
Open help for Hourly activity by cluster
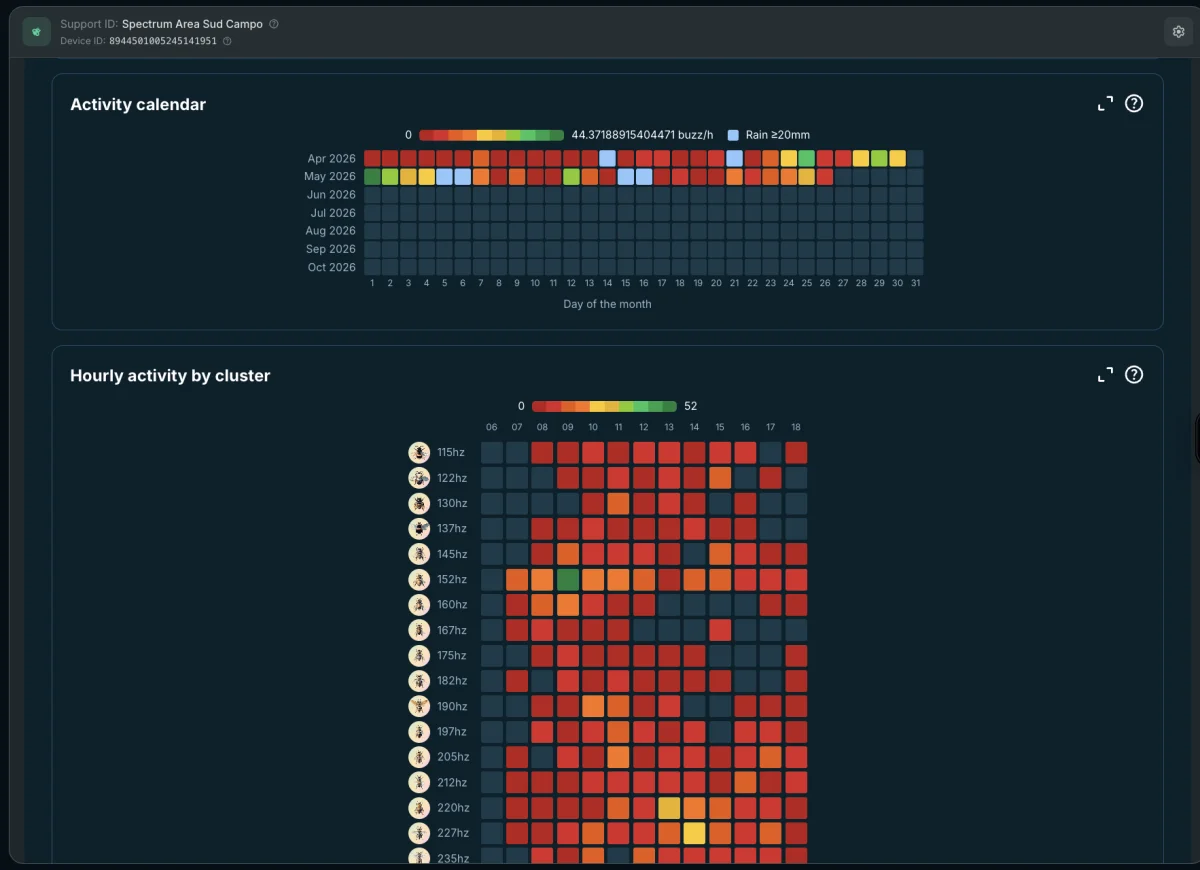1134,375
